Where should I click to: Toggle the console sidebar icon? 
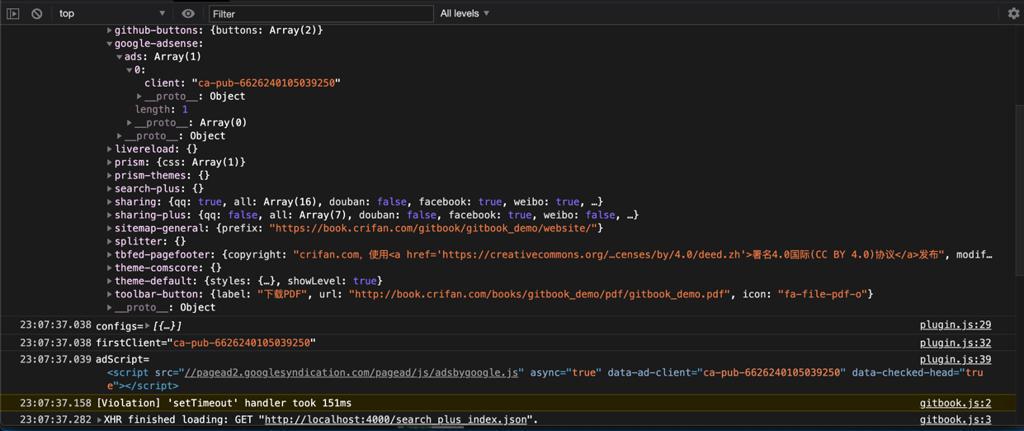click(13, 13)
